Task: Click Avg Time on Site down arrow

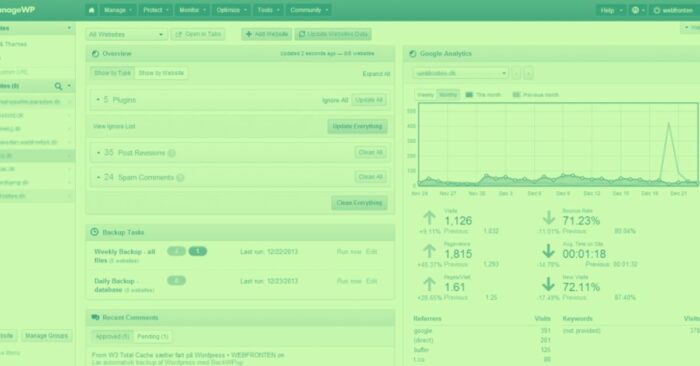Action: click(x=549, y=251)
